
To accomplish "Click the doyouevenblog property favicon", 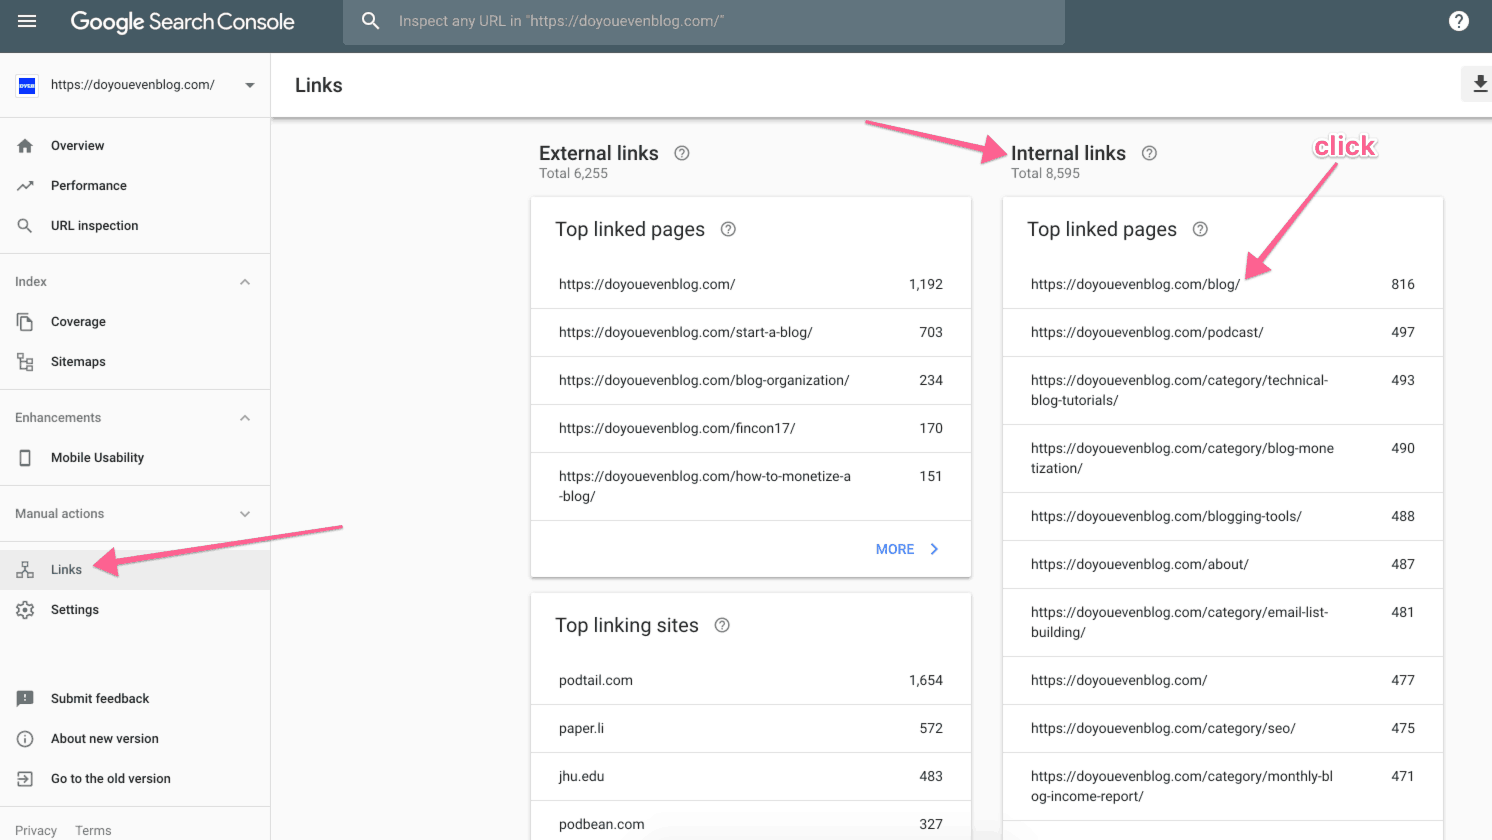I will pyautogui.click(x=27, y=85).
